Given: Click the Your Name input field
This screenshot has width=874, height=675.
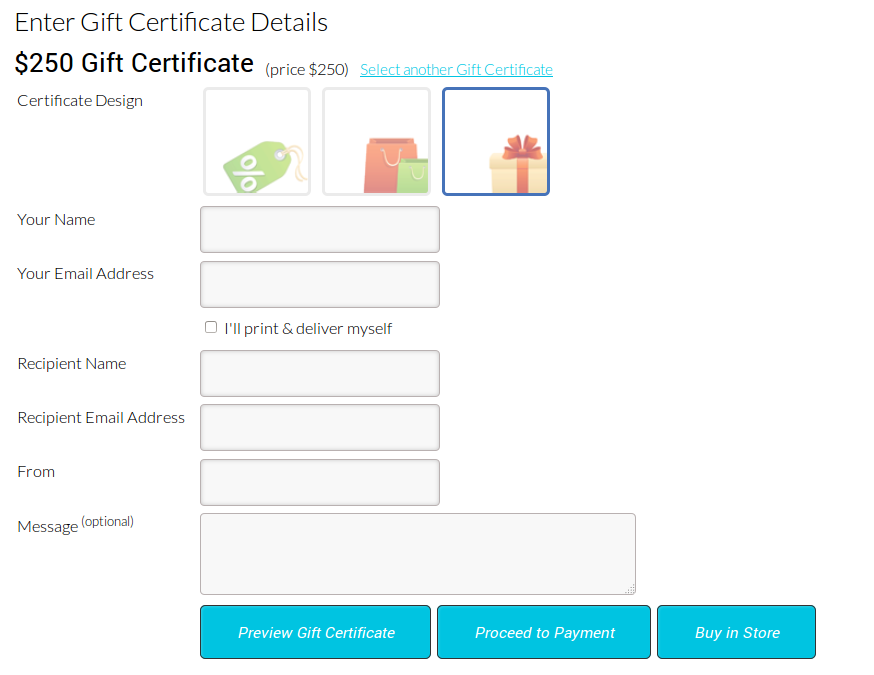Looking at the screenshot, I should tap(320, 230).
